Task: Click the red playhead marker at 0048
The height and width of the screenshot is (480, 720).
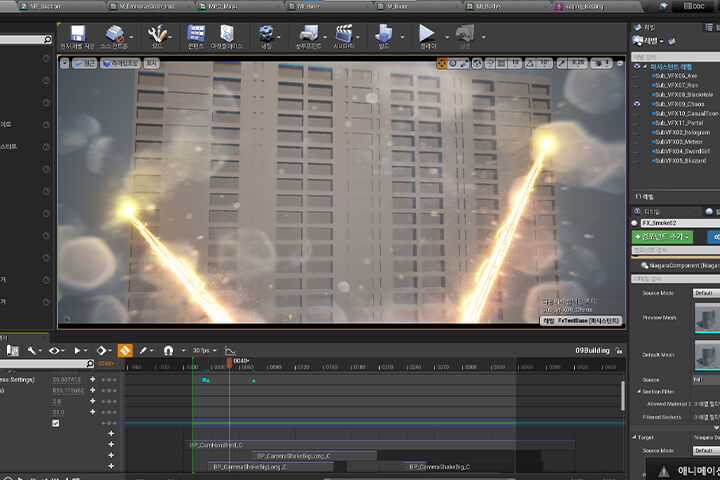Action: pyautogui.click(x=229, y=363)
